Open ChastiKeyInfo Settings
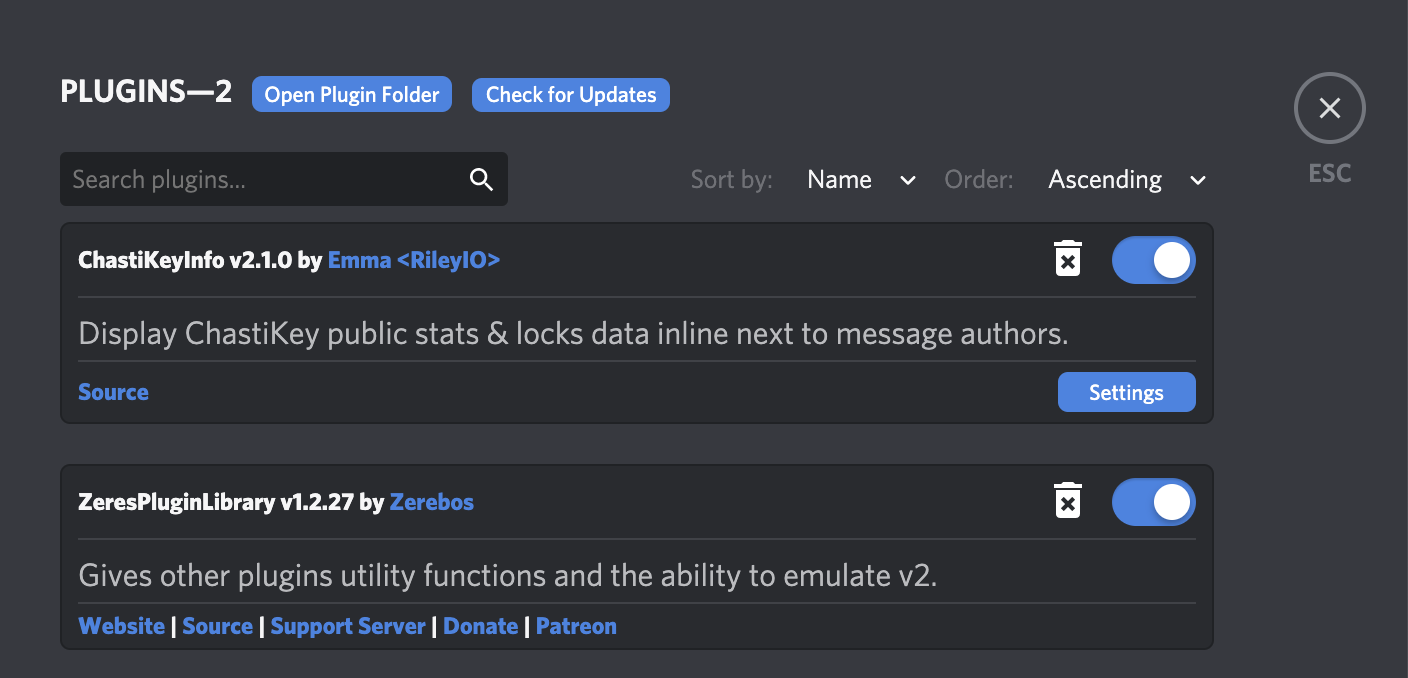Screen dimensions: 1408x678 (x=1126, y=392)
